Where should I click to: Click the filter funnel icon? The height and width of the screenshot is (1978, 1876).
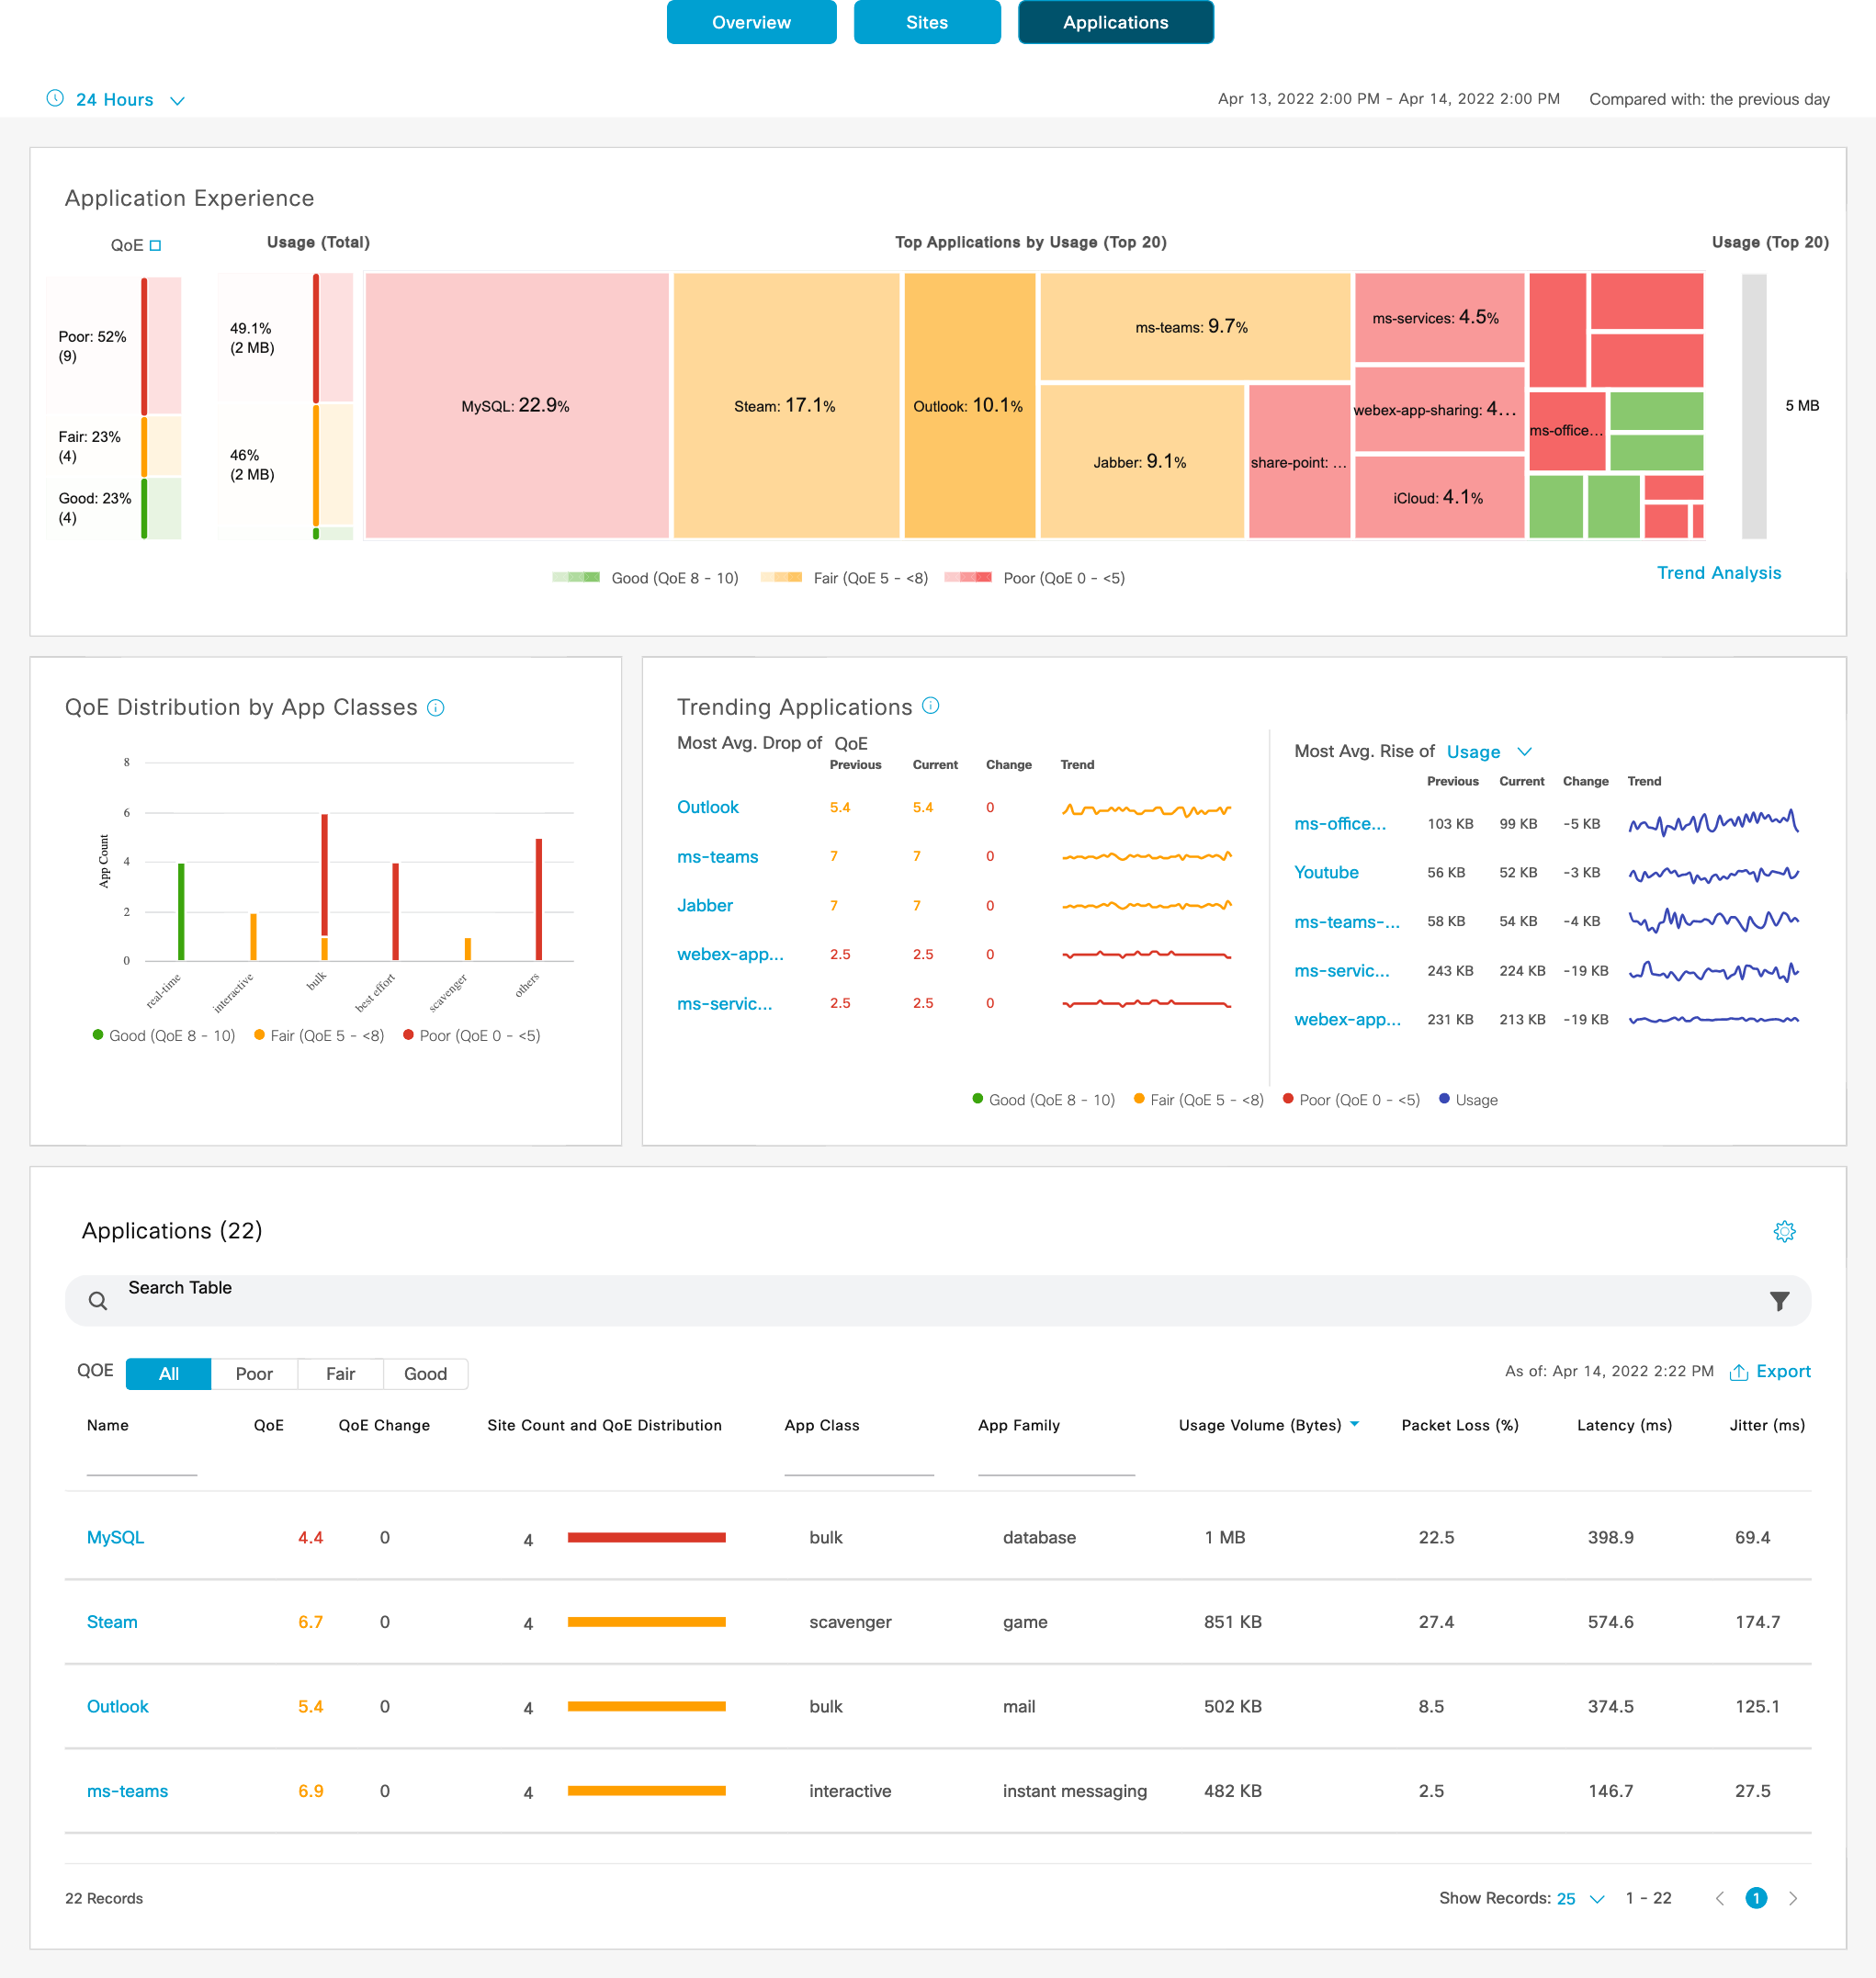tap(1779, 1301)
